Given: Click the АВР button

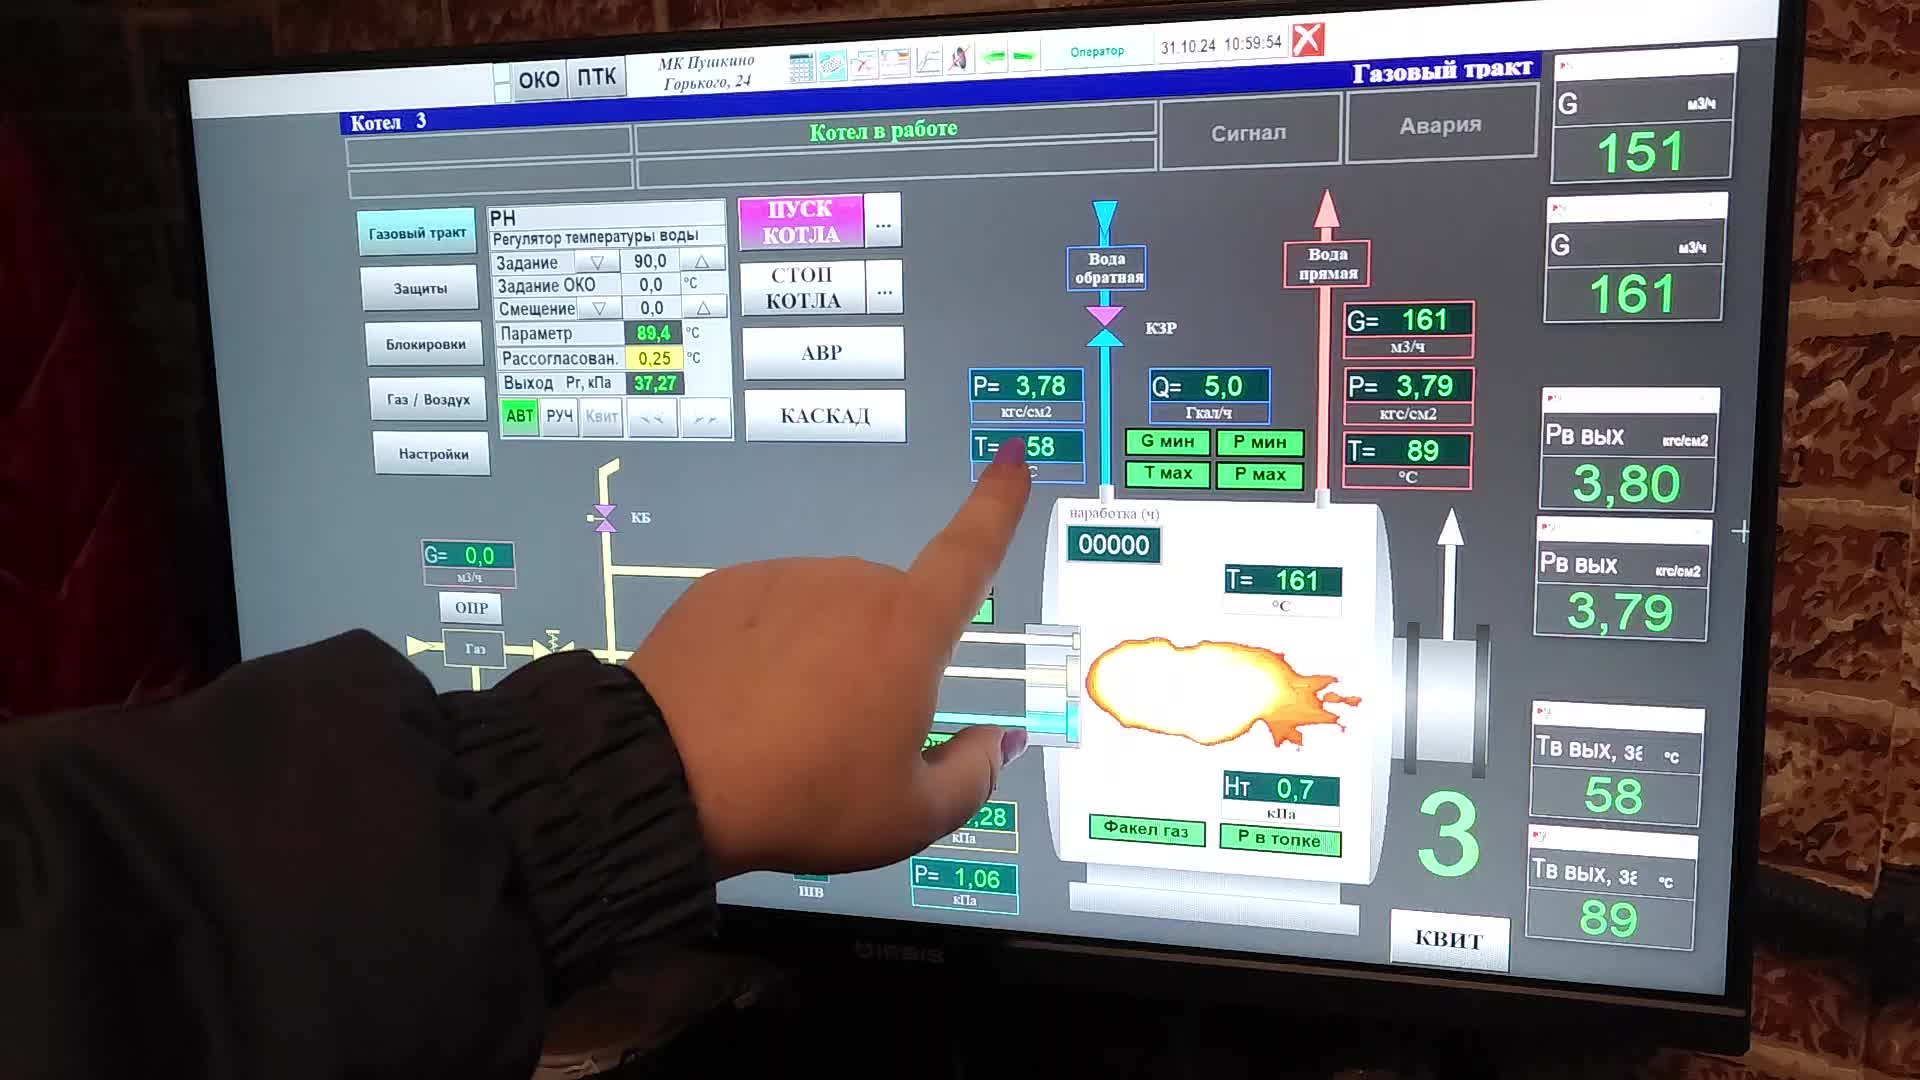Looking at the screenshot, I should [822, 353].
